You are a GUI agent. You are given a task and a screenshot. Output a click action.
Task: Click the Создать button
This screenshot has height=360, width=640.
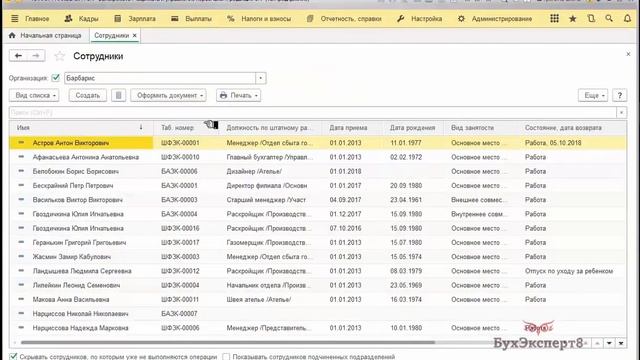point(88,96)
